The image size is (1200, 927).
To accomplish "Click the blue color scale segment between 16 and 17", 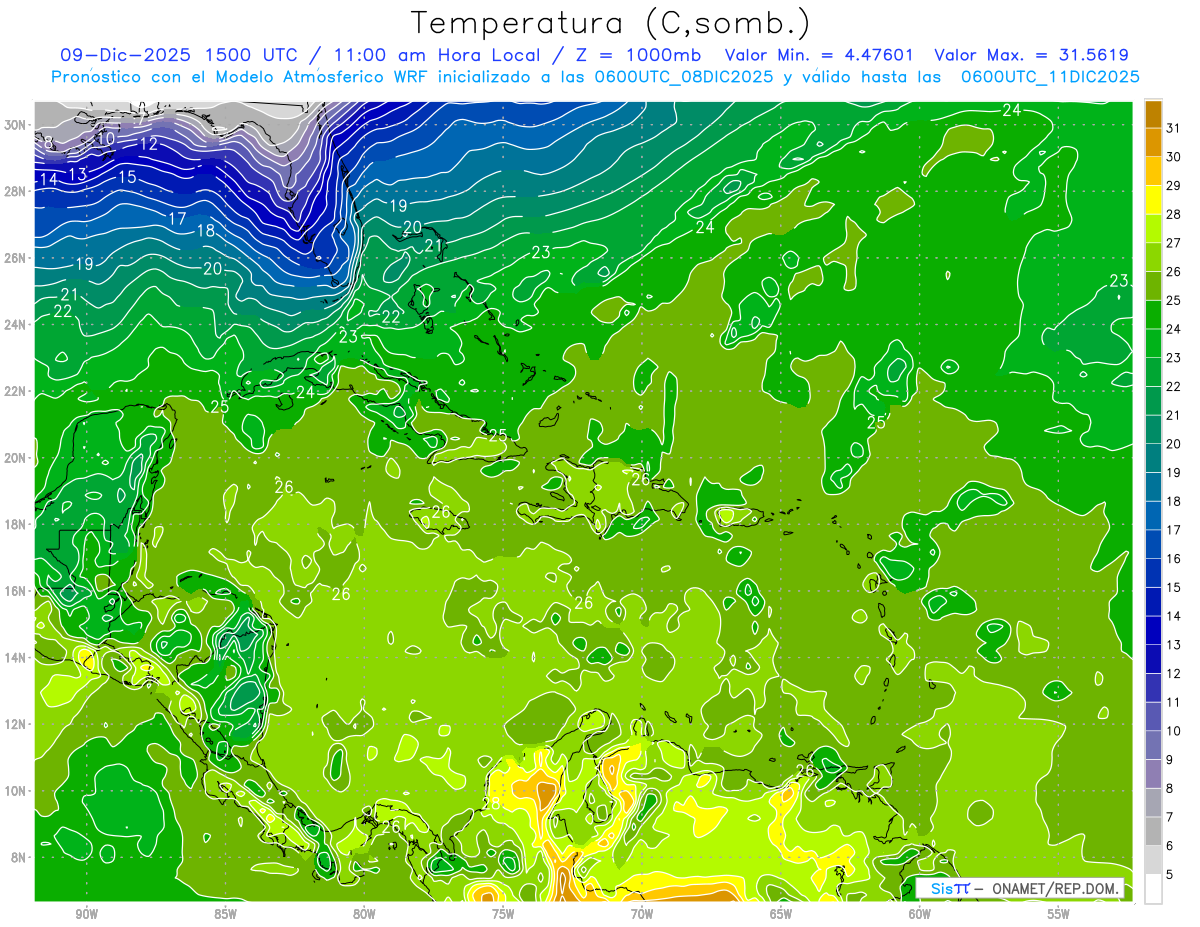I will (1153, 544).
